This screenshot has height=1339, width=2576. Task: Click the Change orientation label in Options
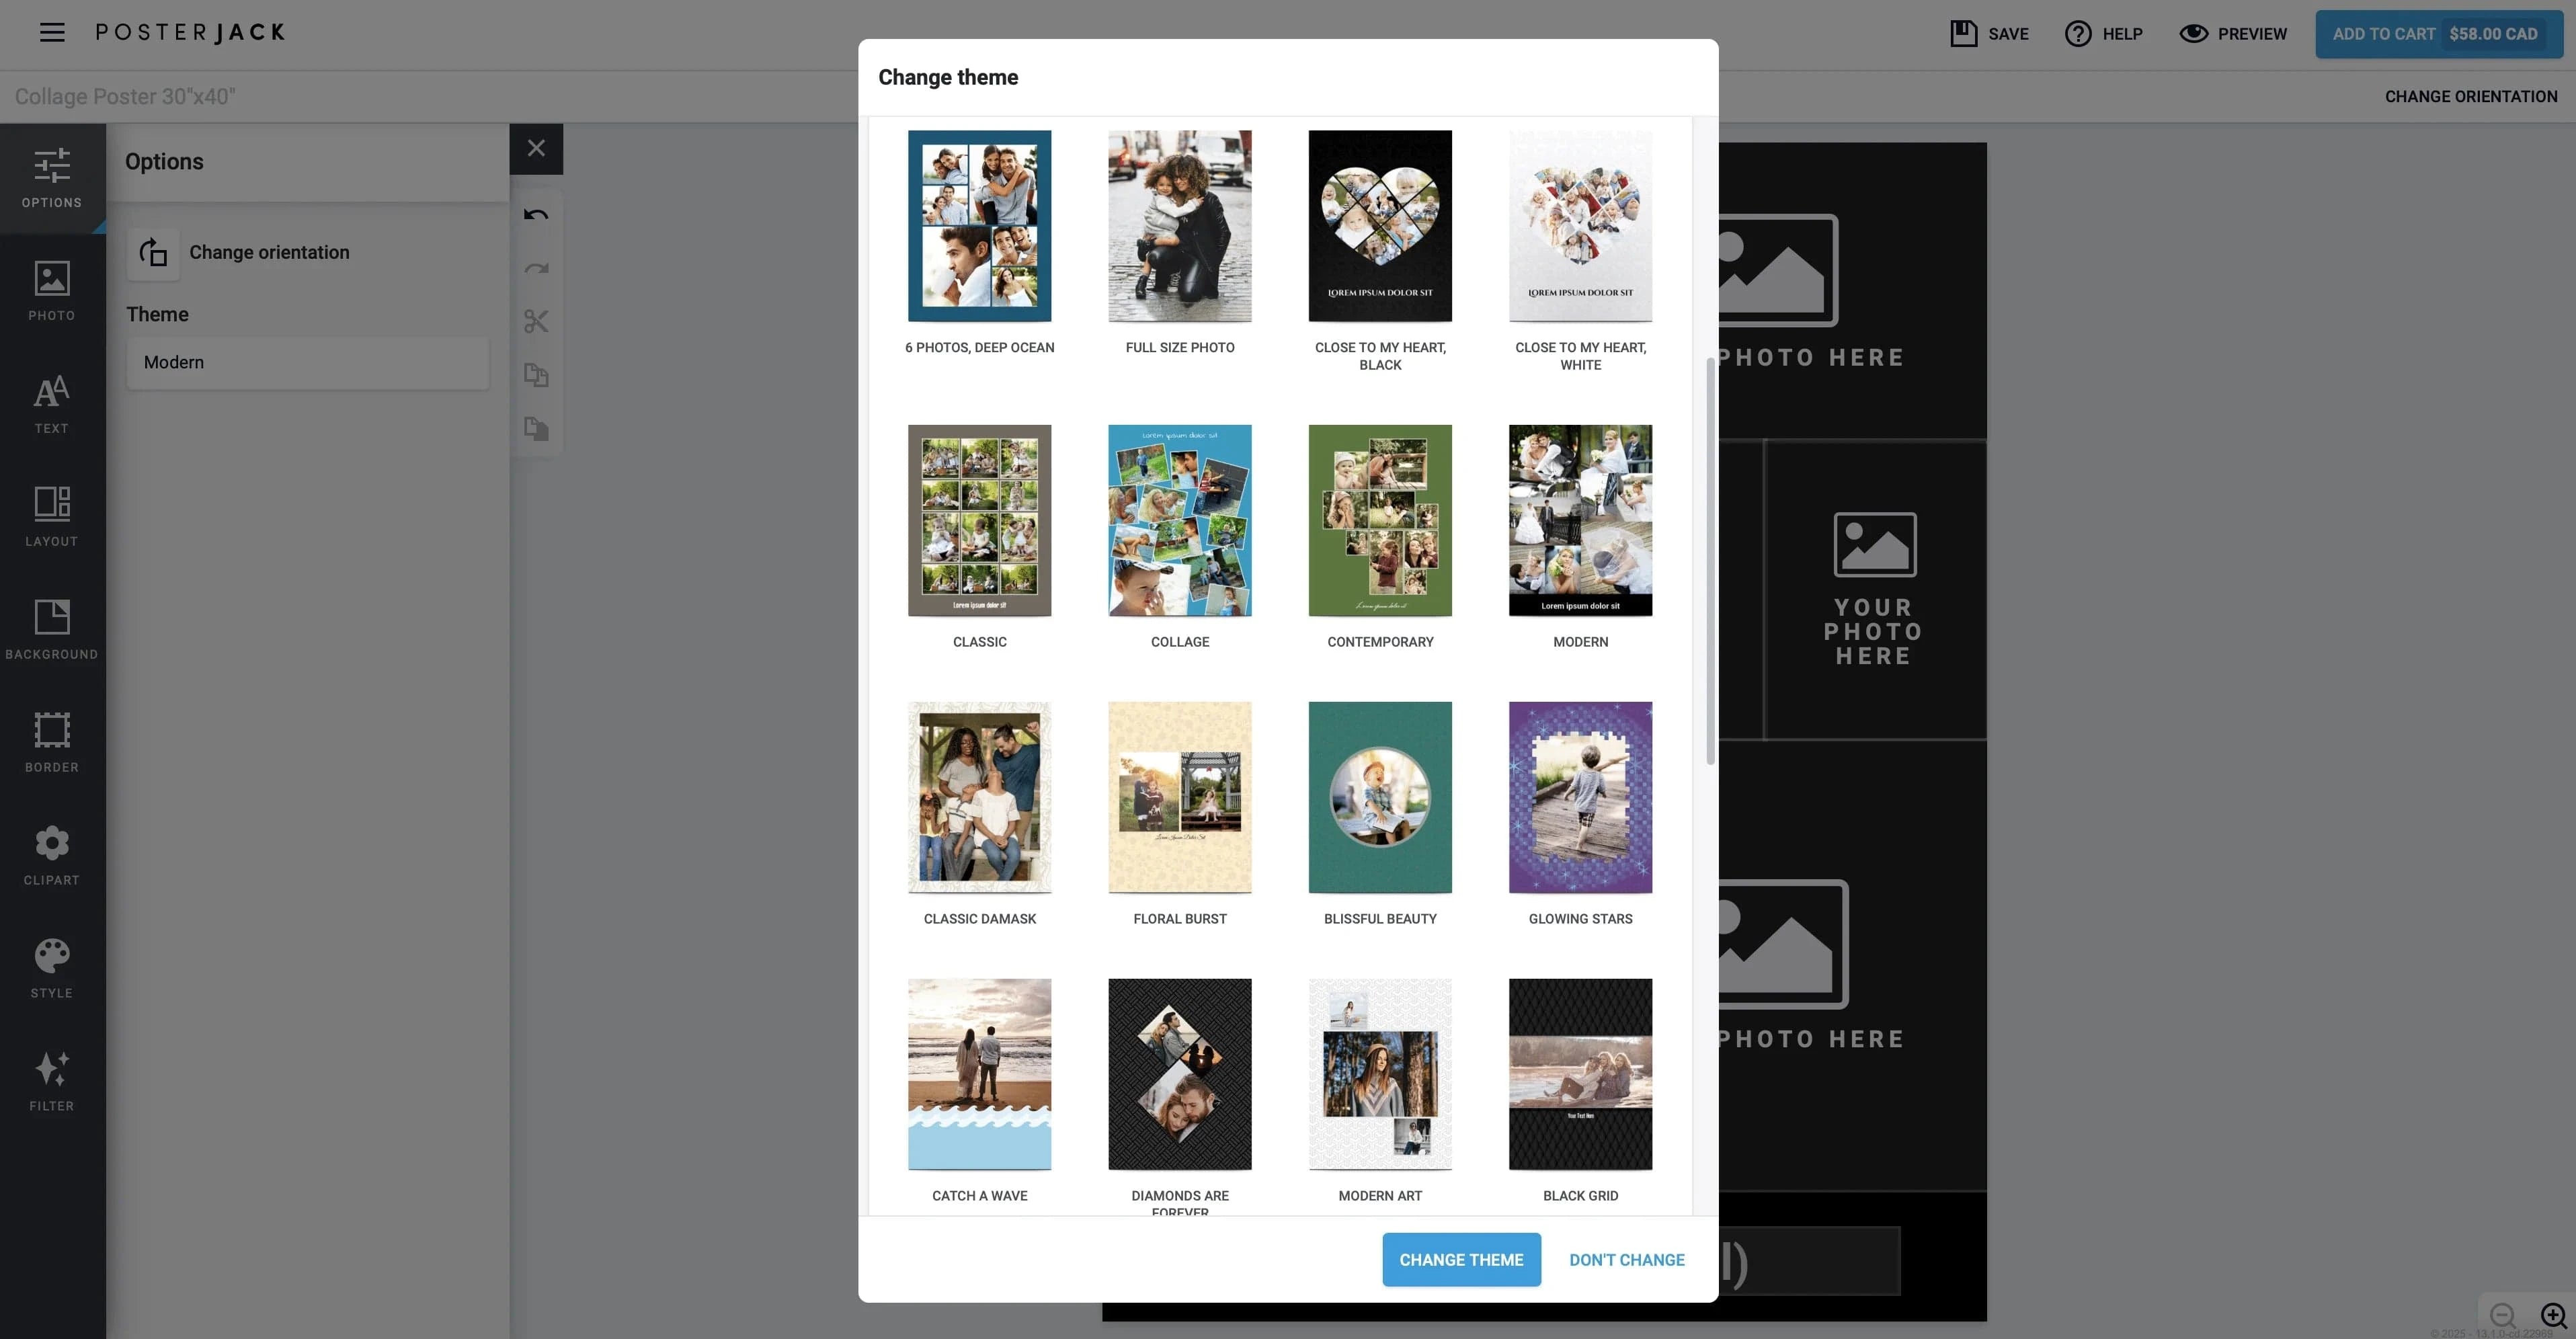pyautogui.click(x=270, y=252)
